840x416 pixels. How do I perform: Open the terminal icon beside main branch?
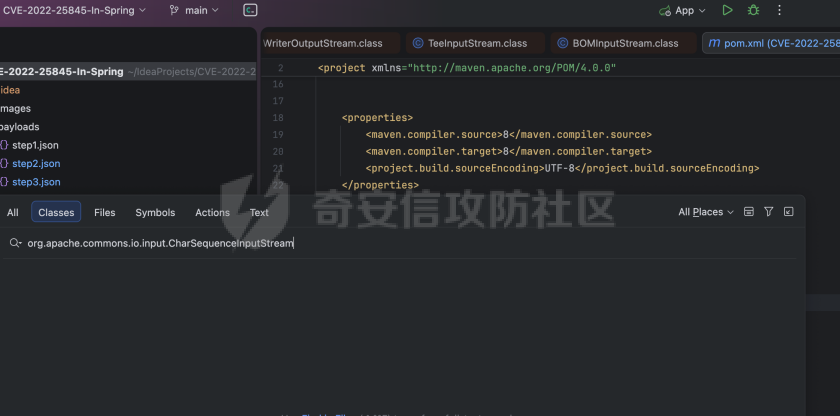251,10
